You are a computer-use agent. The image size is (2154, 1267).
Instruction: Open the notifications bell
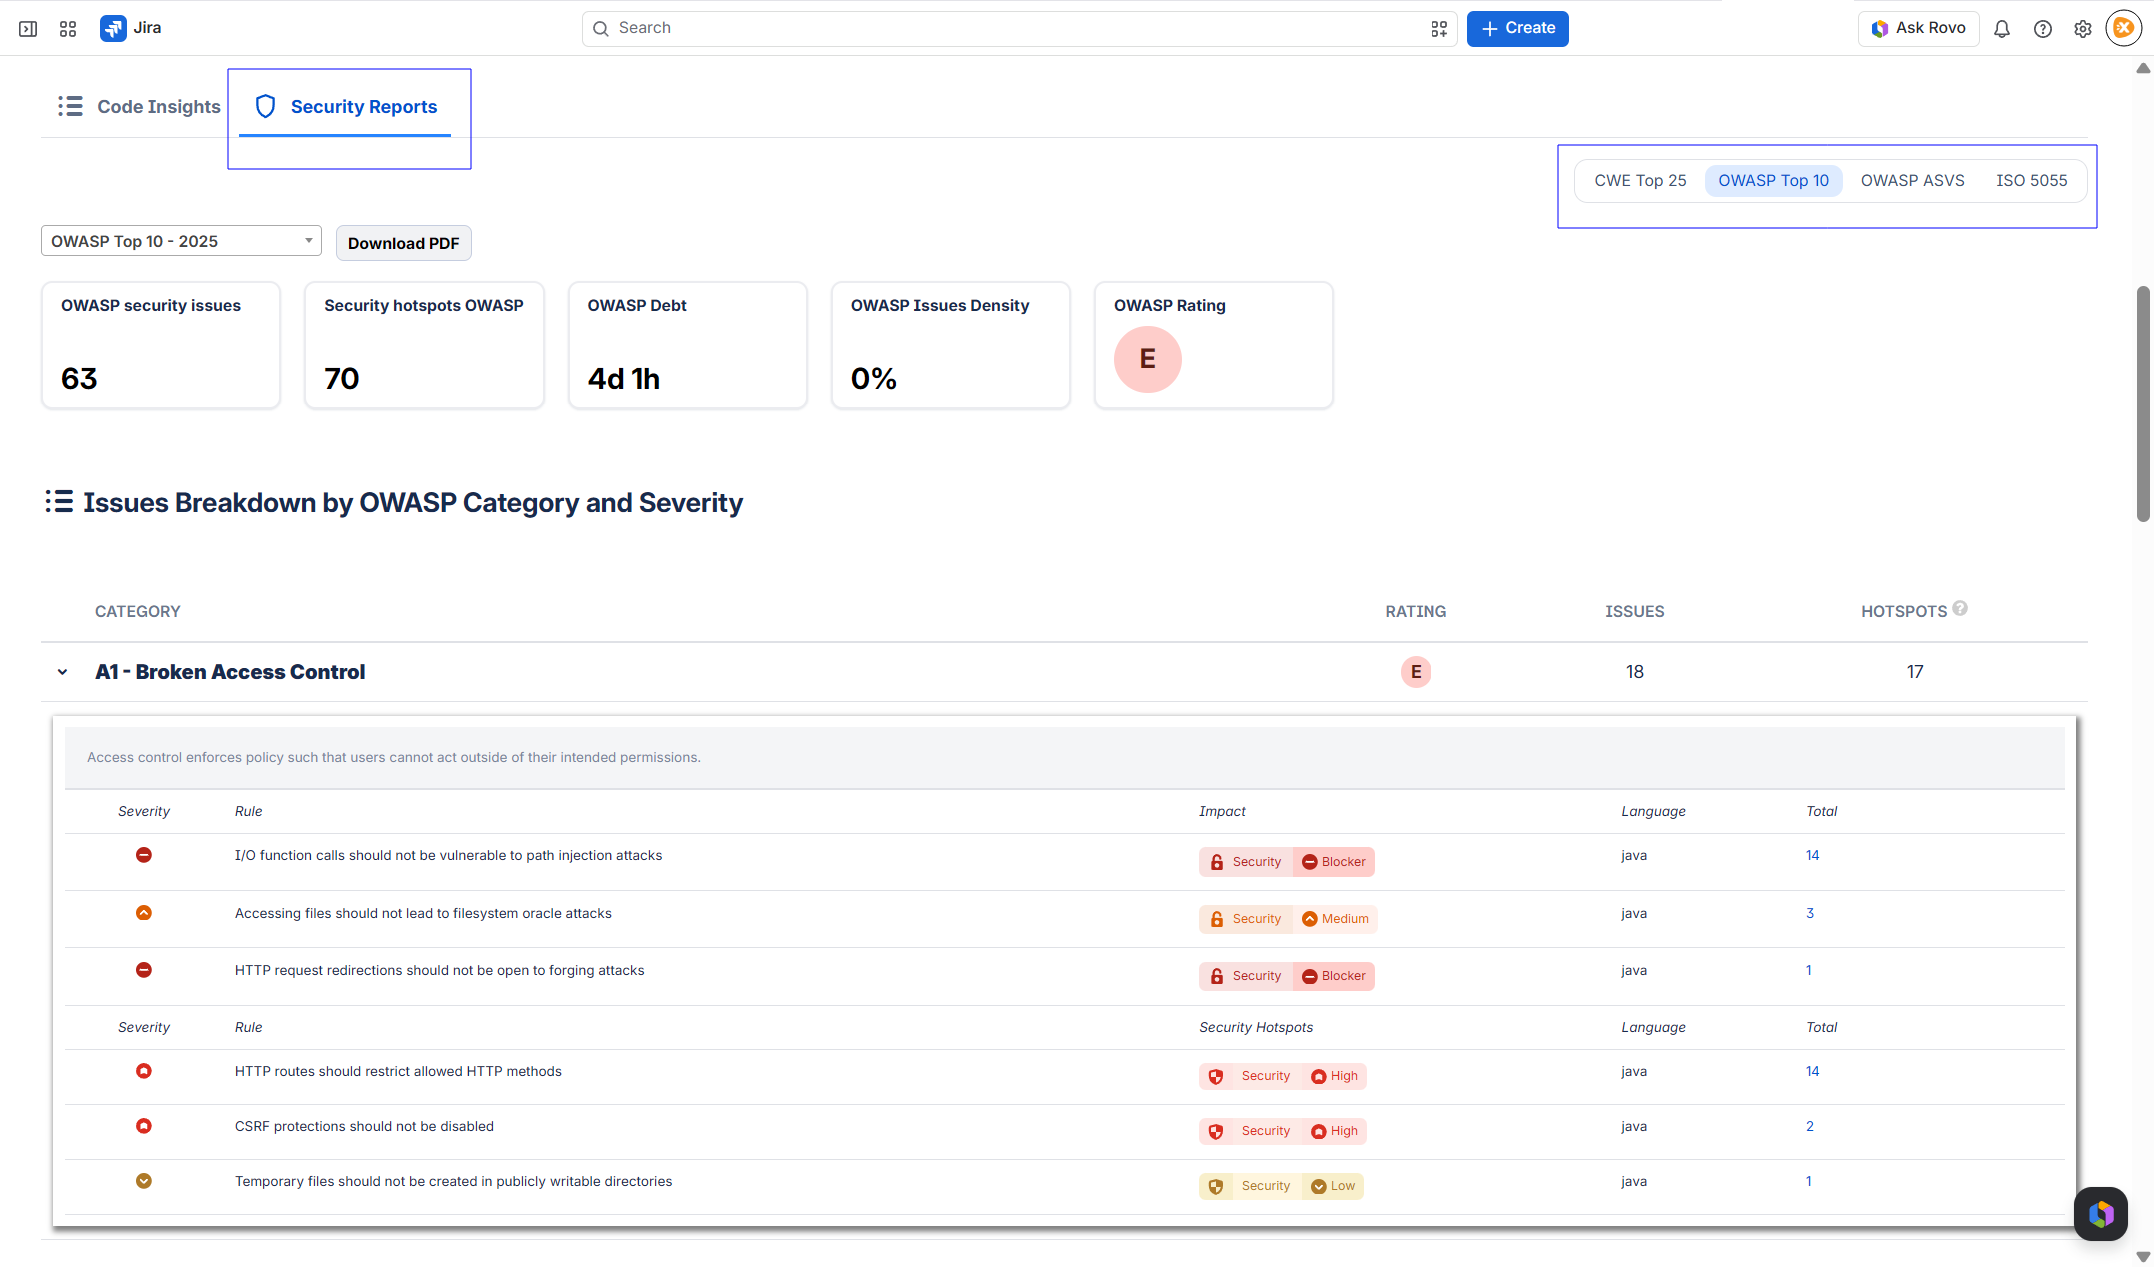click(2002, 29)
